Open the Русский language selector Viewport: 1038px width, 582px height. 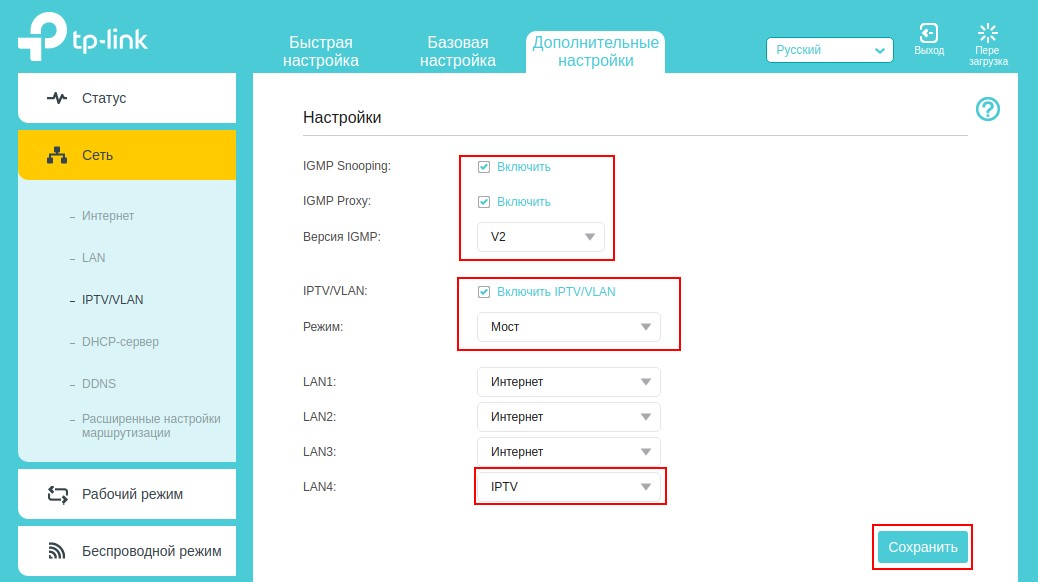click(829, 50)
